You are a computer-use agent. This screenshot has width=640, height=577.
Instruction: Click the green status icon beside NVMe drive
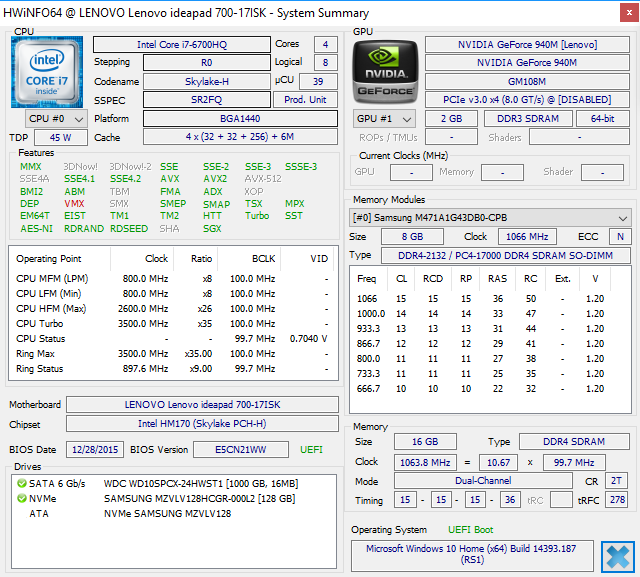[21, 498]
